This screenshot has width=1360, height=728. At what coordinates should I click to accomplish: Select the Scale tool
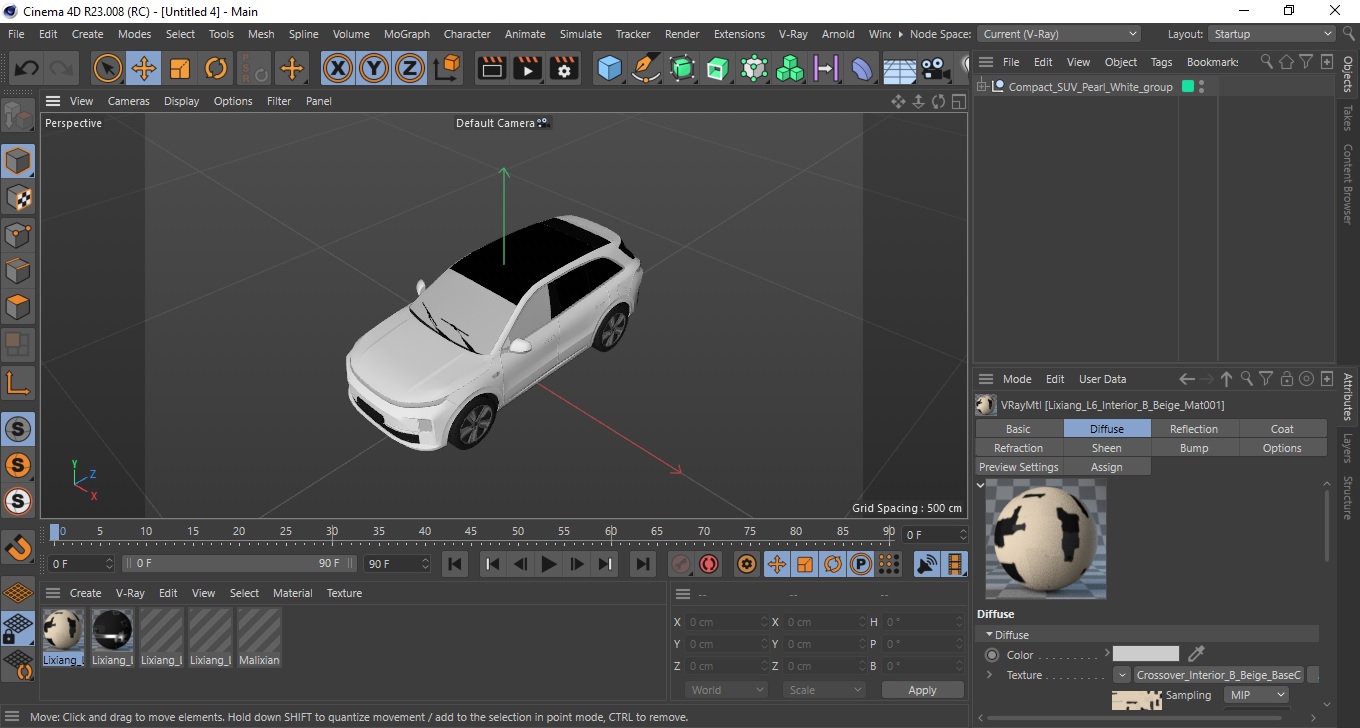[180, 69]
